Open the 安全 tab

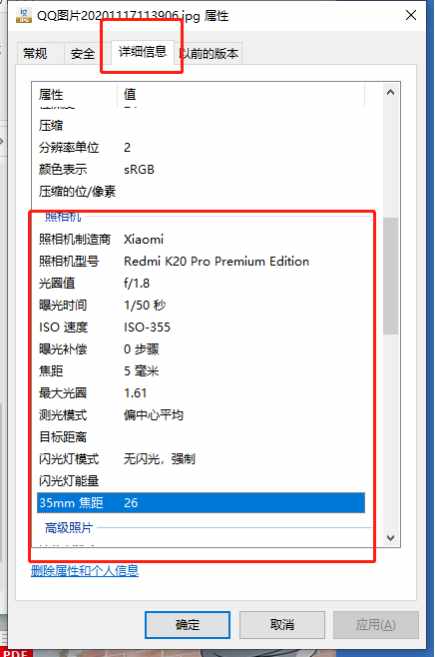[83, 54]
